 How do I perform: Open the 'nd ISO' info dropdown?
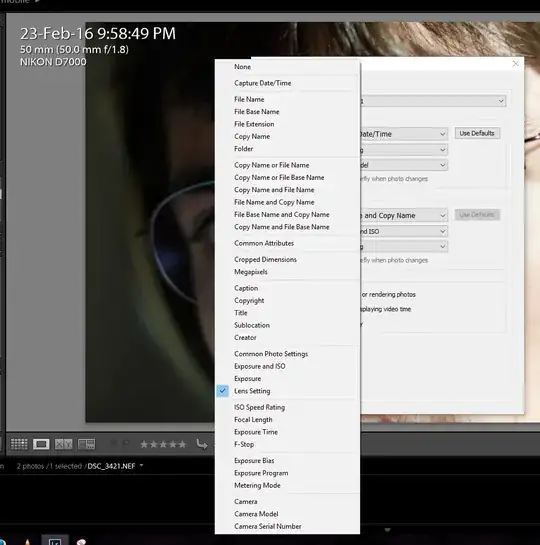404,231
